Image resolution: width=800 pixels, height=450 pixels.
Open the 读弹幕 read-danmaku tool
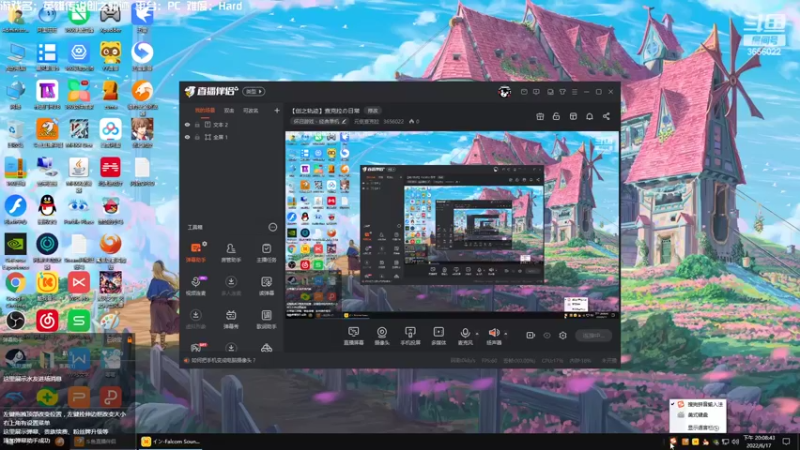pyautogui.click(x=266, y=286)
